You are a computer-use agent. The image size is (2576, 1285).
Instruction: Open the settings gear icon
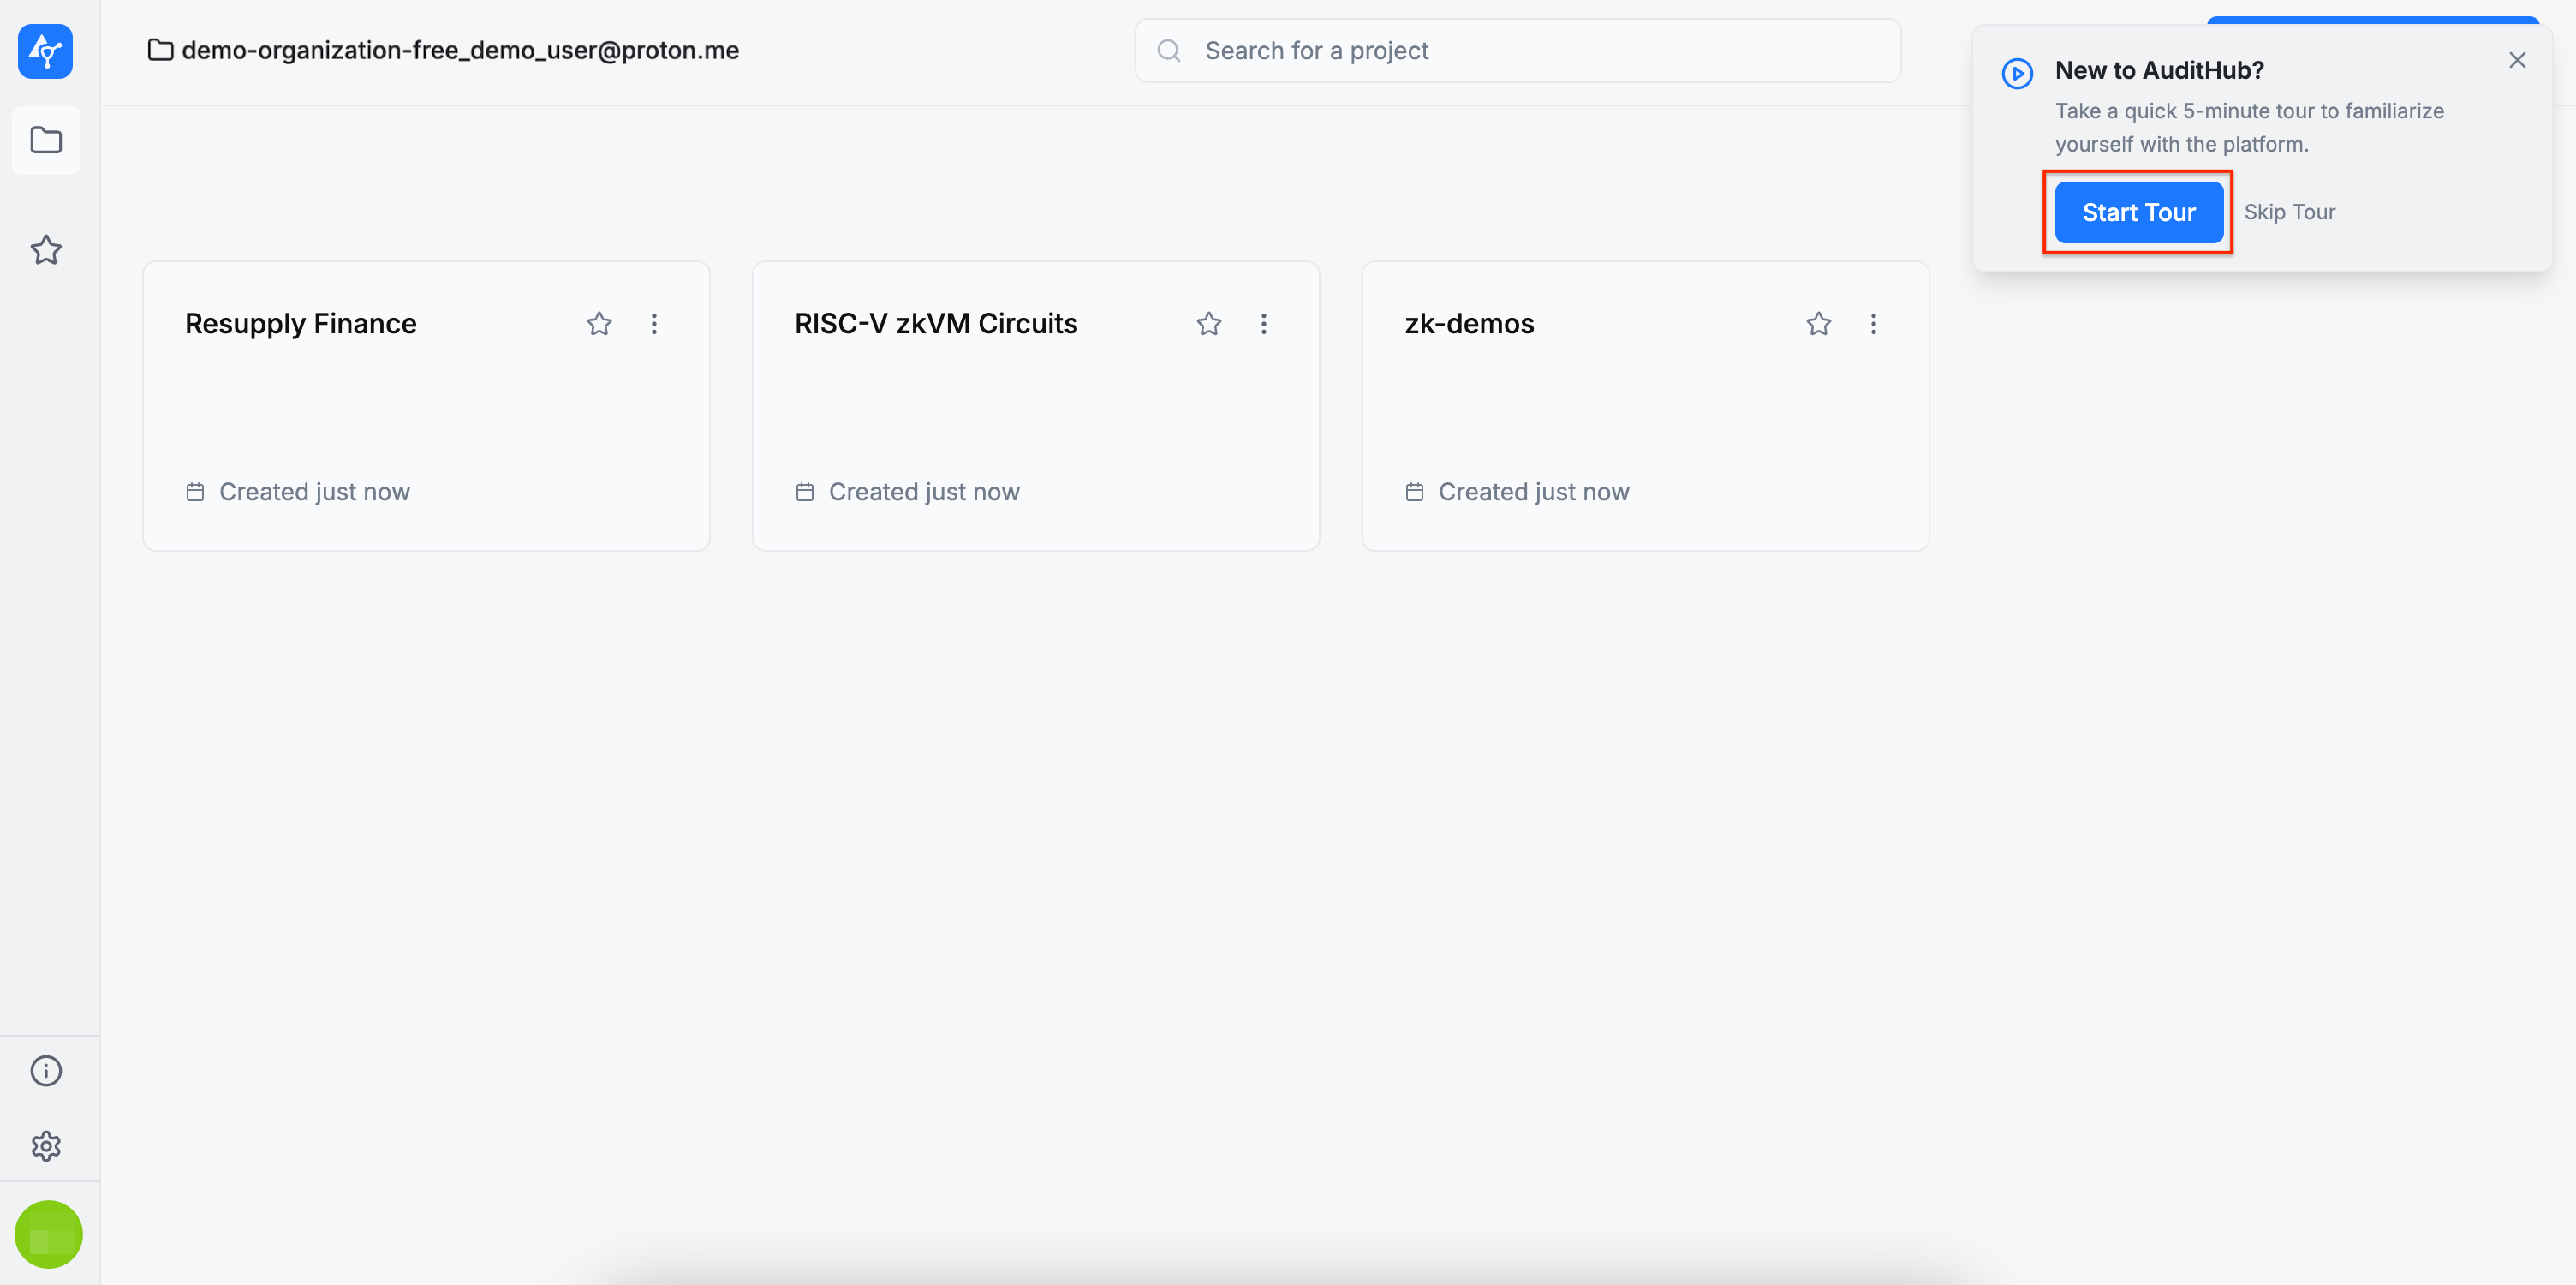46,1146
